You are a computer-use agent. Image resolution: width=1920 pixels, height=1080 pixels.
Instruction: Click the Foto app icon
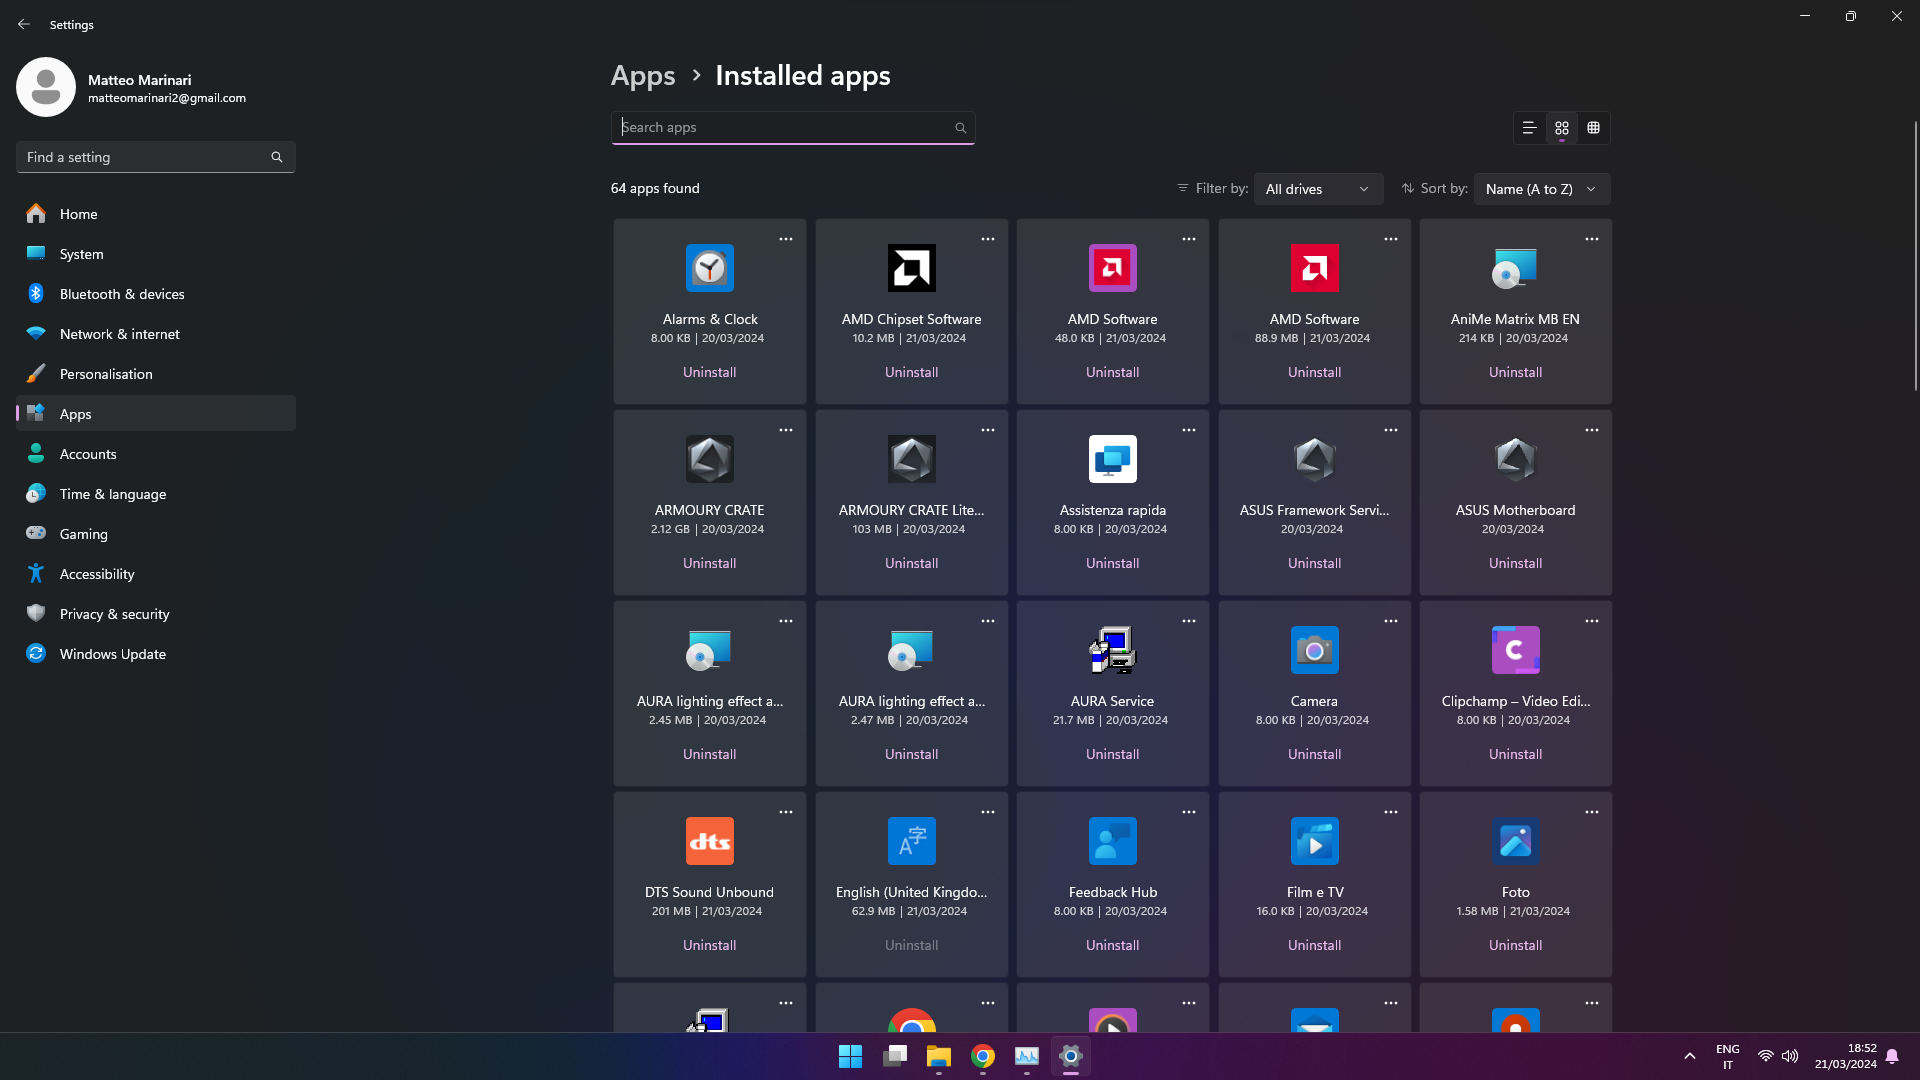coord(1515,841)
